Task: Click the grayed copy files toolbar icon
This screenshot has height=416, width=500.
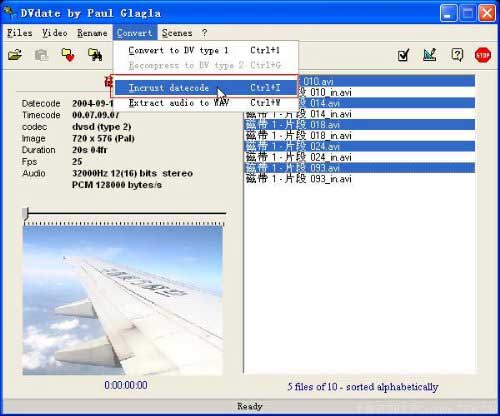Action: click(x=41, y=55)
